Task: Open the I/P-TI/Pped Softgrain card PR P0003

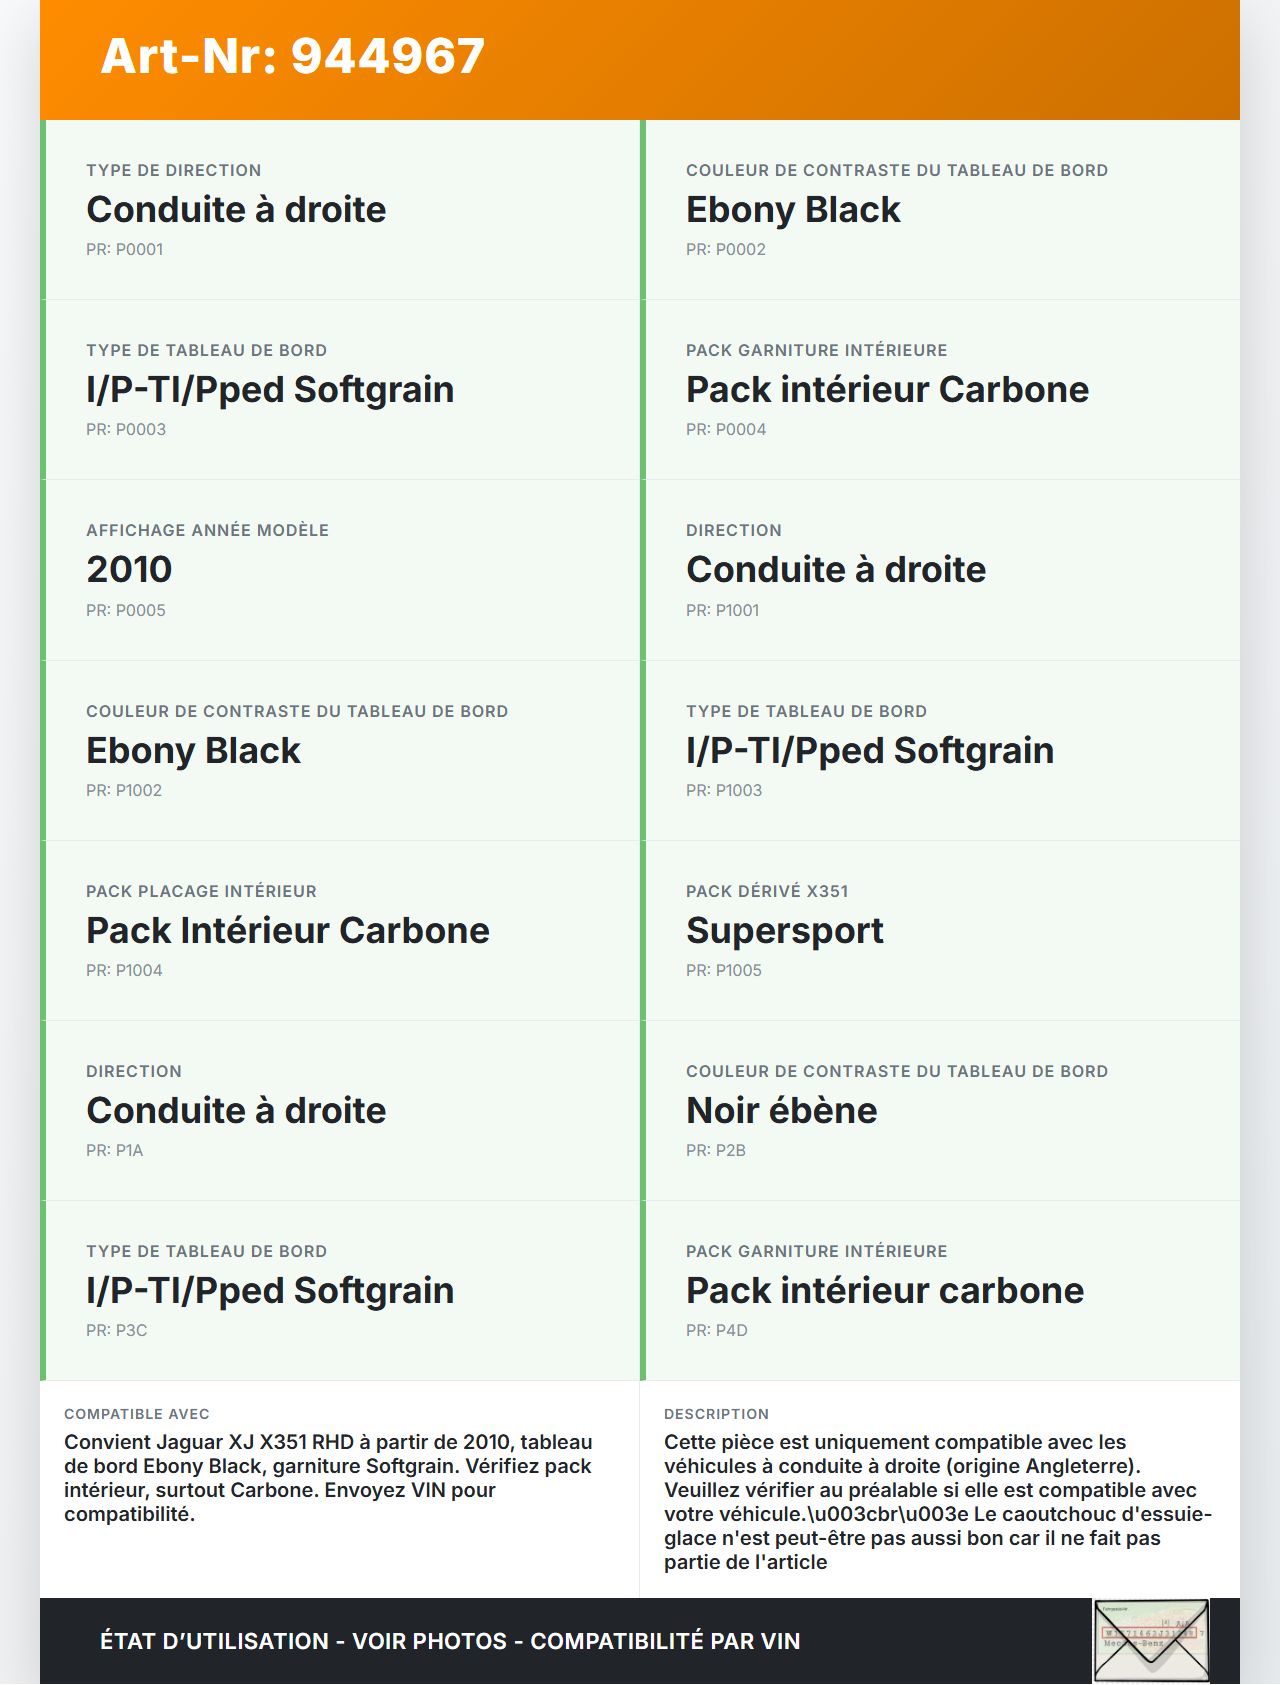Action: click(x=340, y=390)
